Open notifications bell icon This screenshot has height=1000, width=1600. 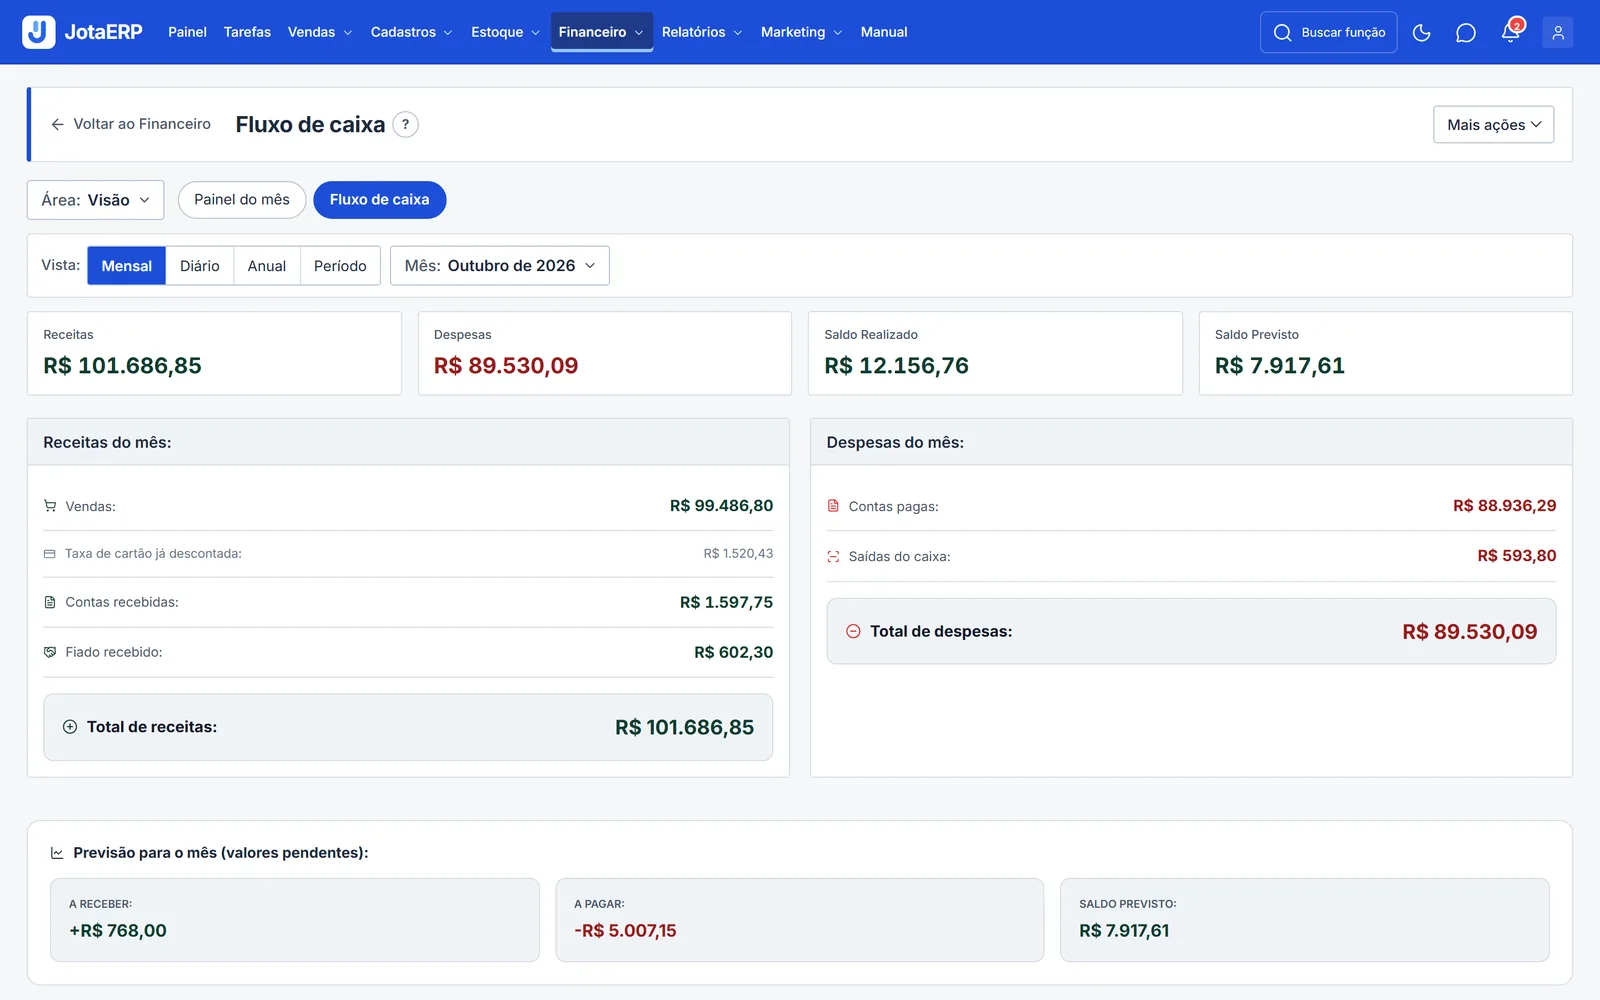1511,33
